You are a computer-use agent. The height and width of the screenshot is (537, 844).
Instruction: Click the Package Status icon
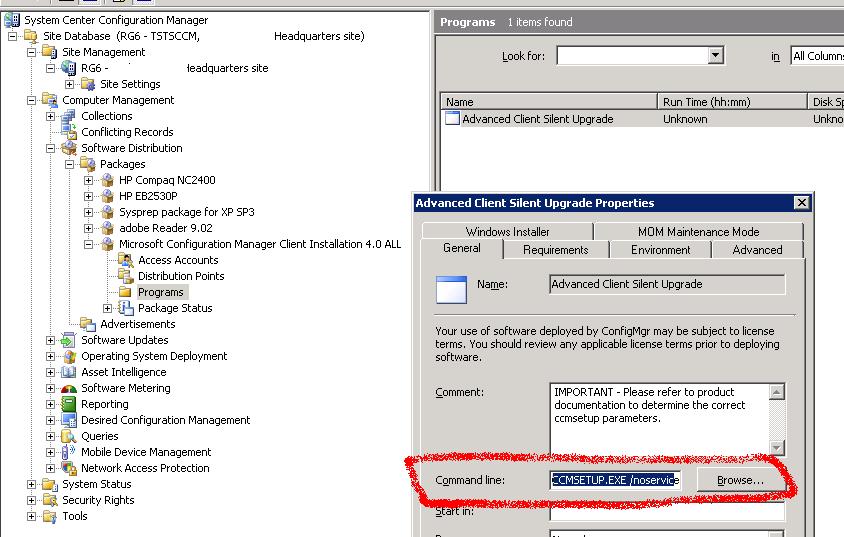tap(126, 308)
